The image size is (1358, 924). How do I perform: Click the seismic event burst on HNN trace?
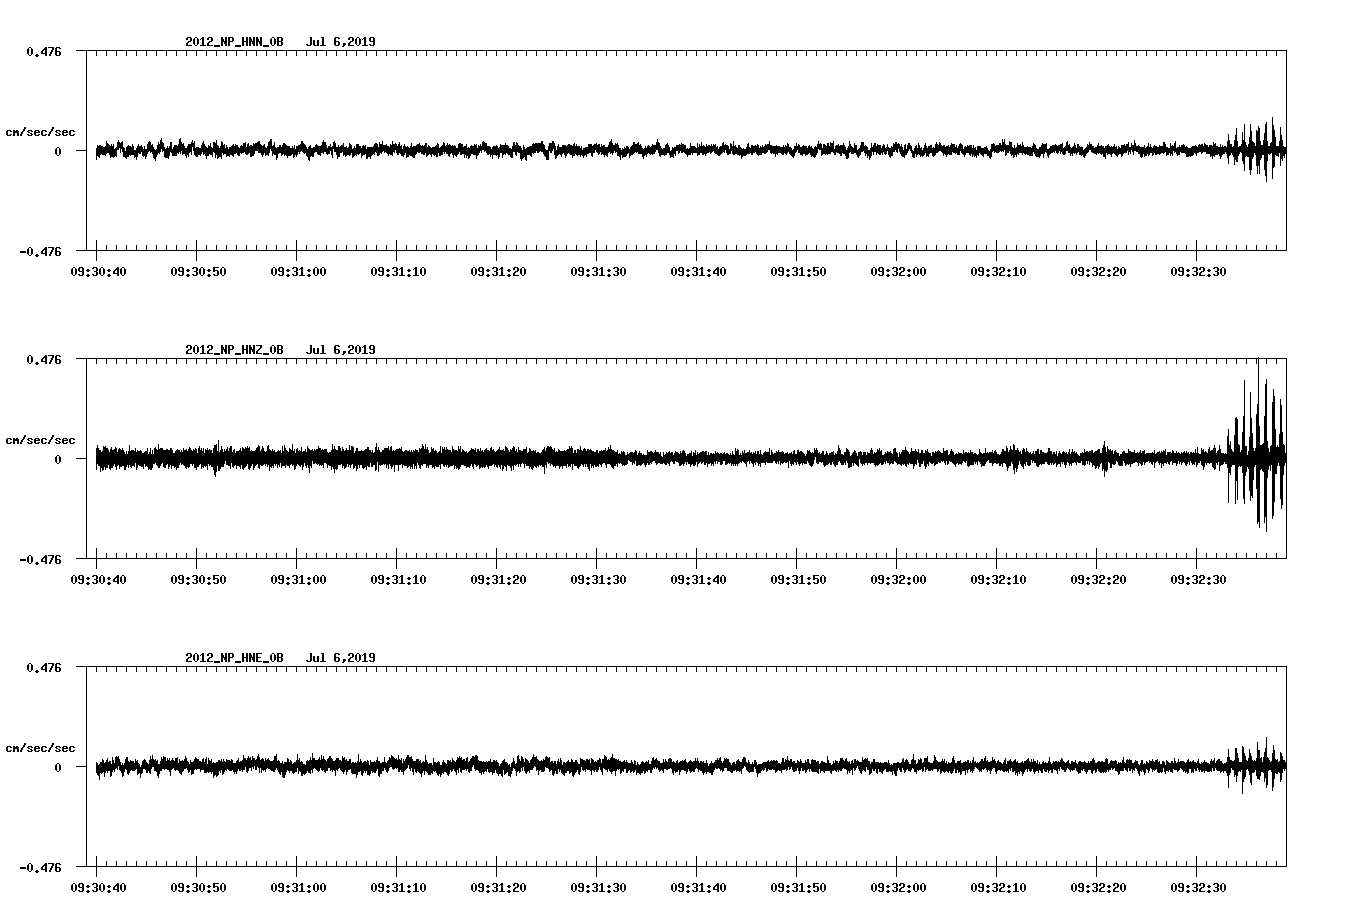(x=1258, y=150)
